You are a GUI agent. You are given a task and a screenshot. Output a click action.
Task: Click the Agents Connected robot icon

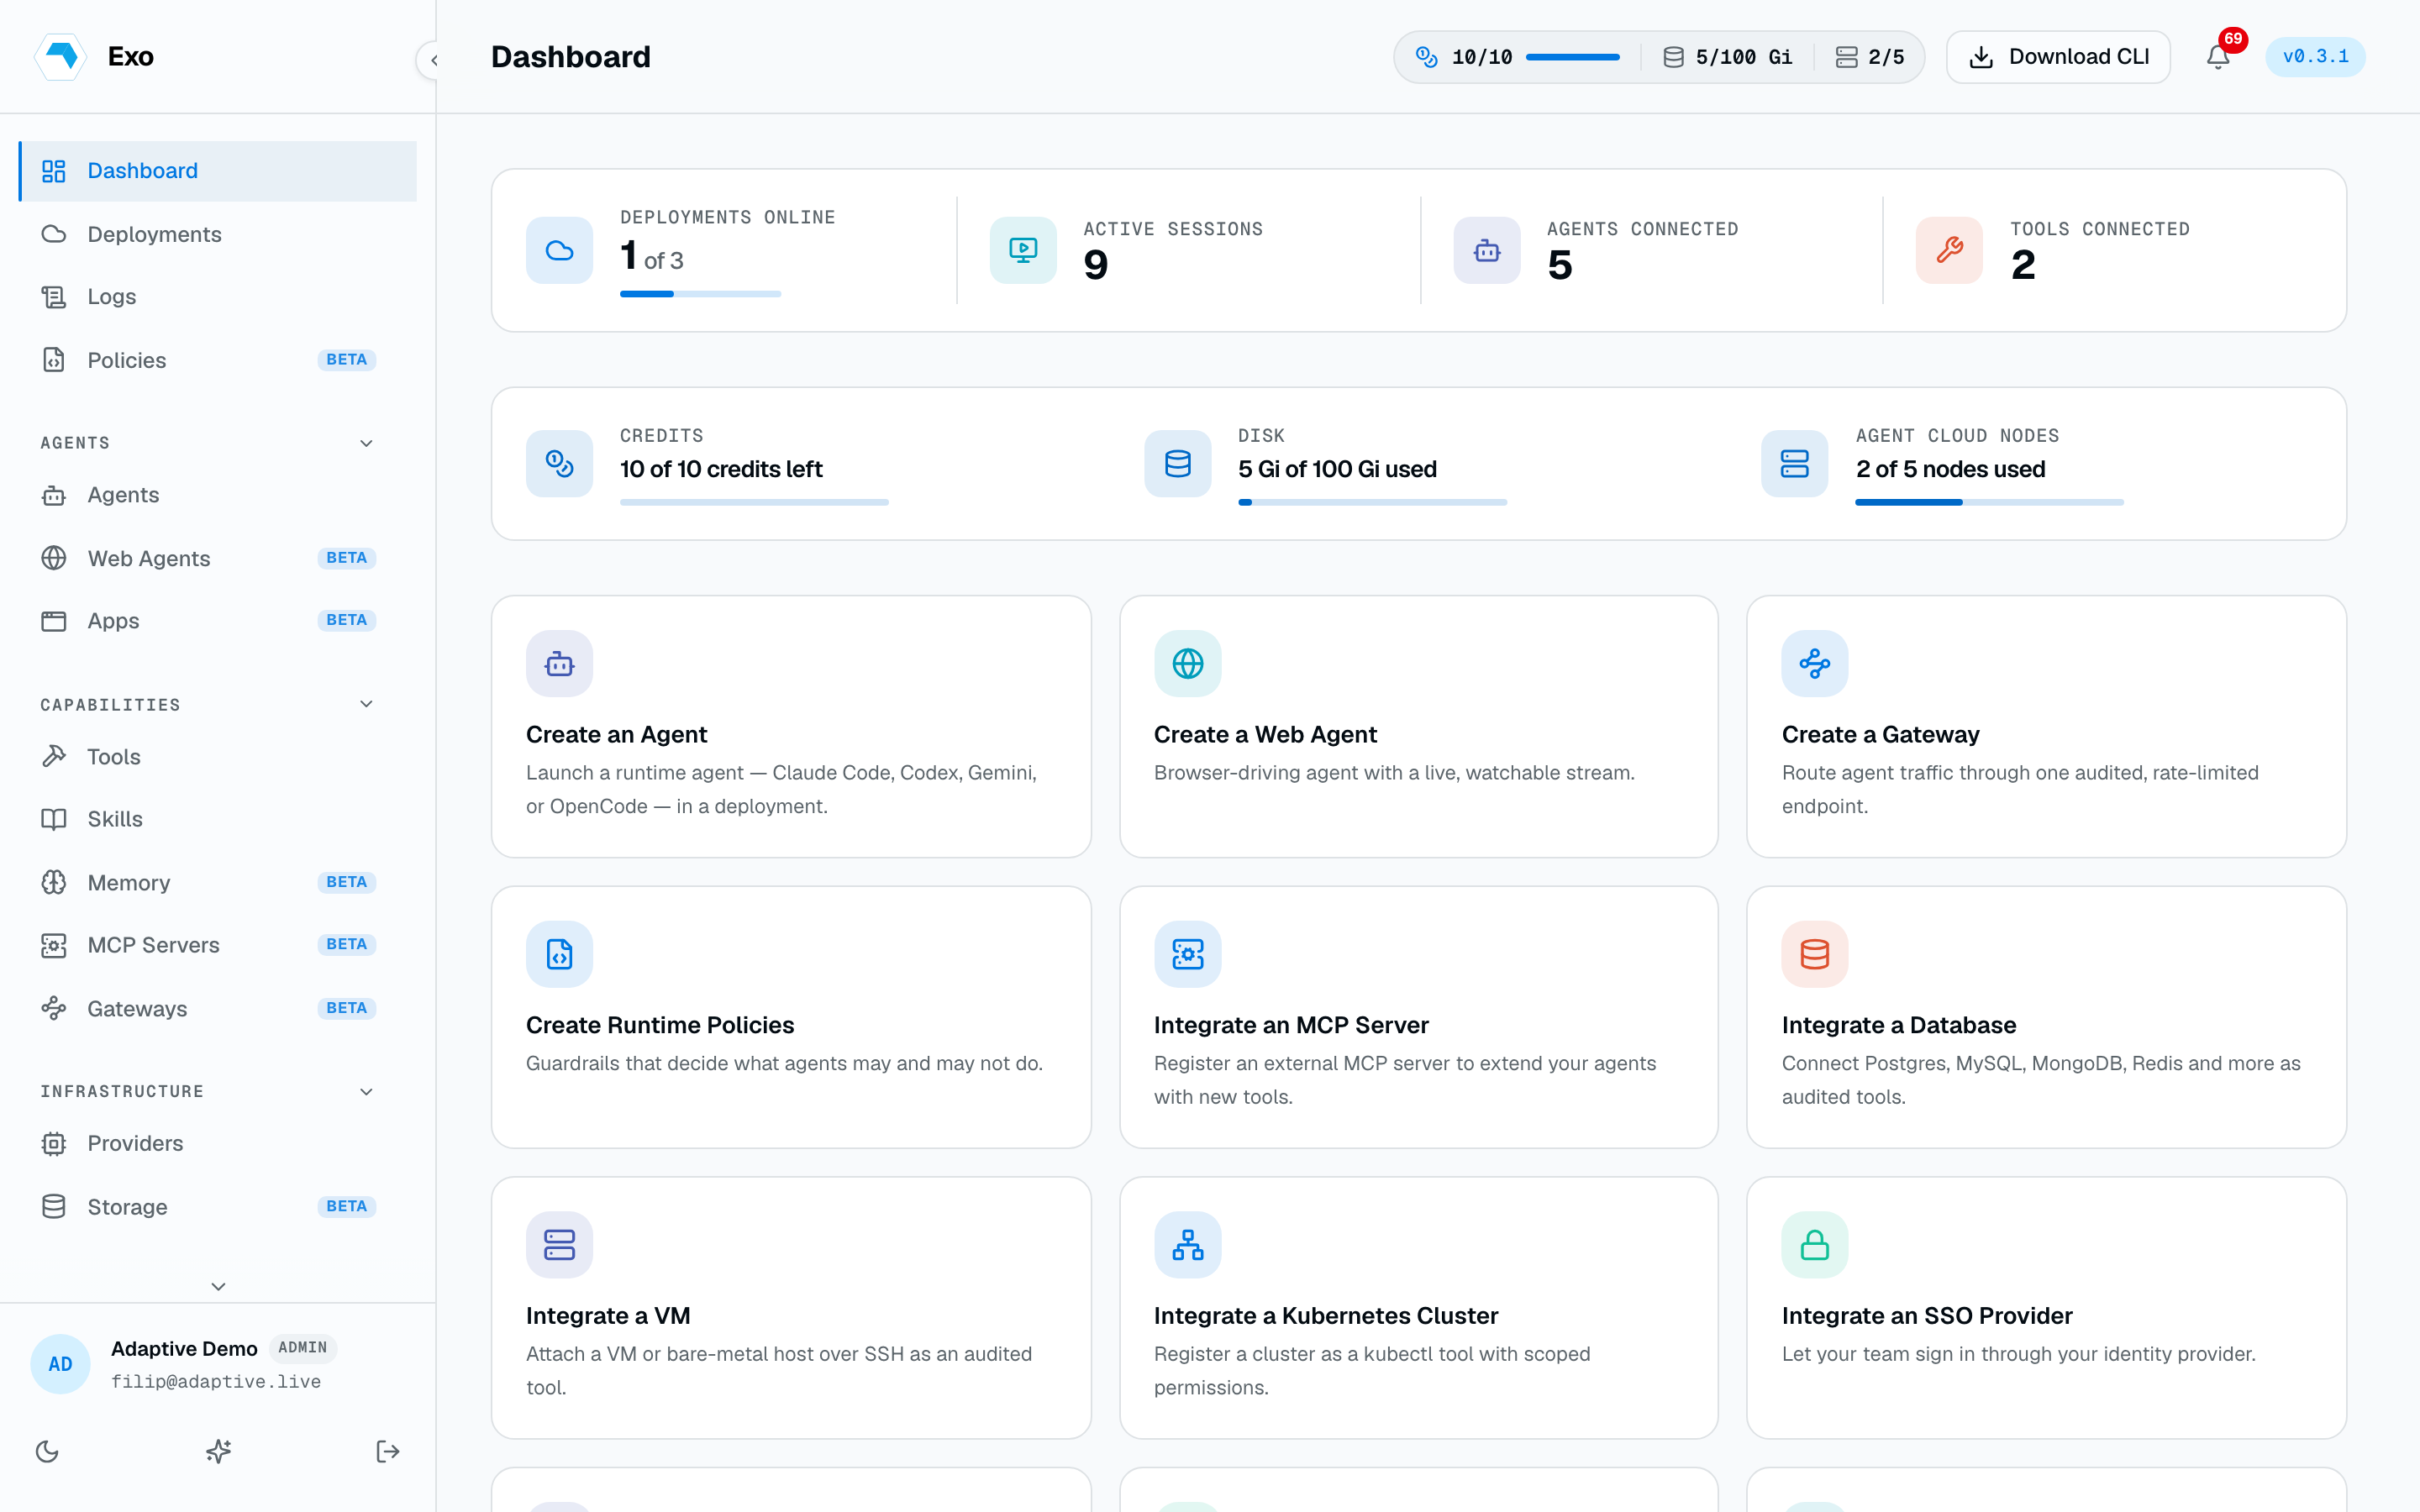pos(1487,250)
